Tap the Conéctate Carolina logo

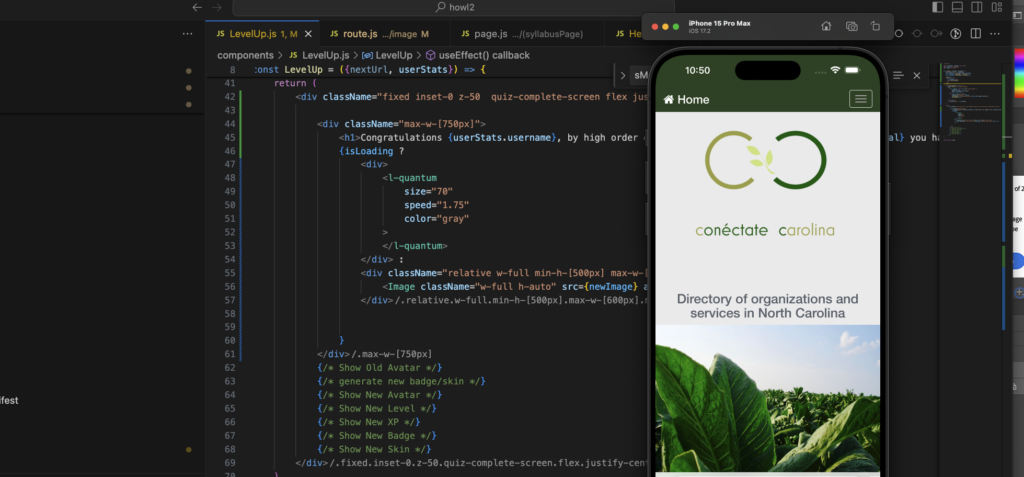coord(765,184)
